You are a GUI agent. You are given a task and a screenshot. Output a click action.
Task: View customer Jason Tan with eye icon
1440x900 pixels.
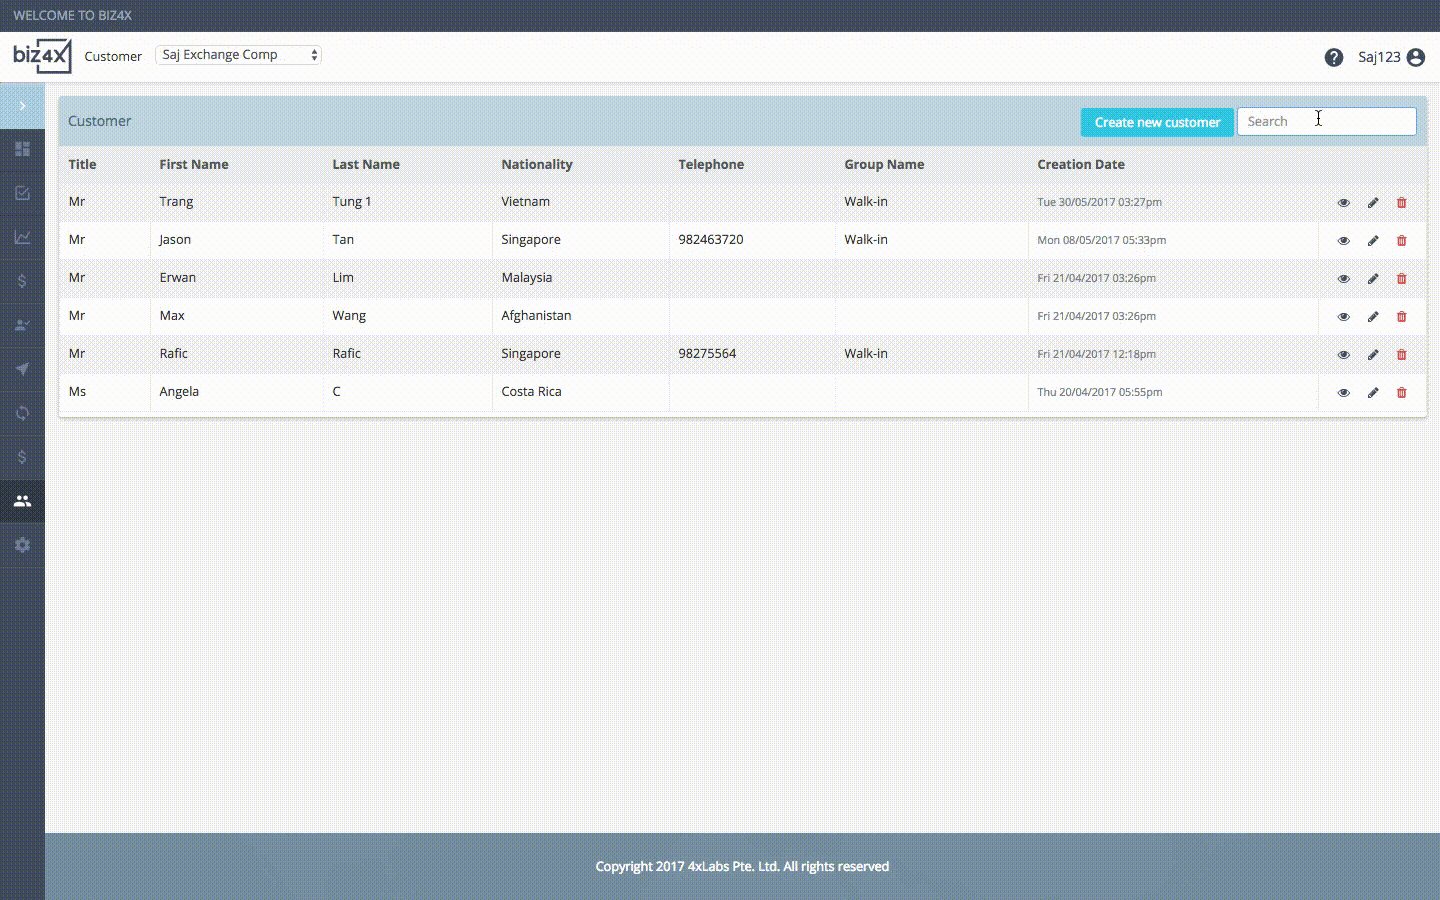(1344, 240)
